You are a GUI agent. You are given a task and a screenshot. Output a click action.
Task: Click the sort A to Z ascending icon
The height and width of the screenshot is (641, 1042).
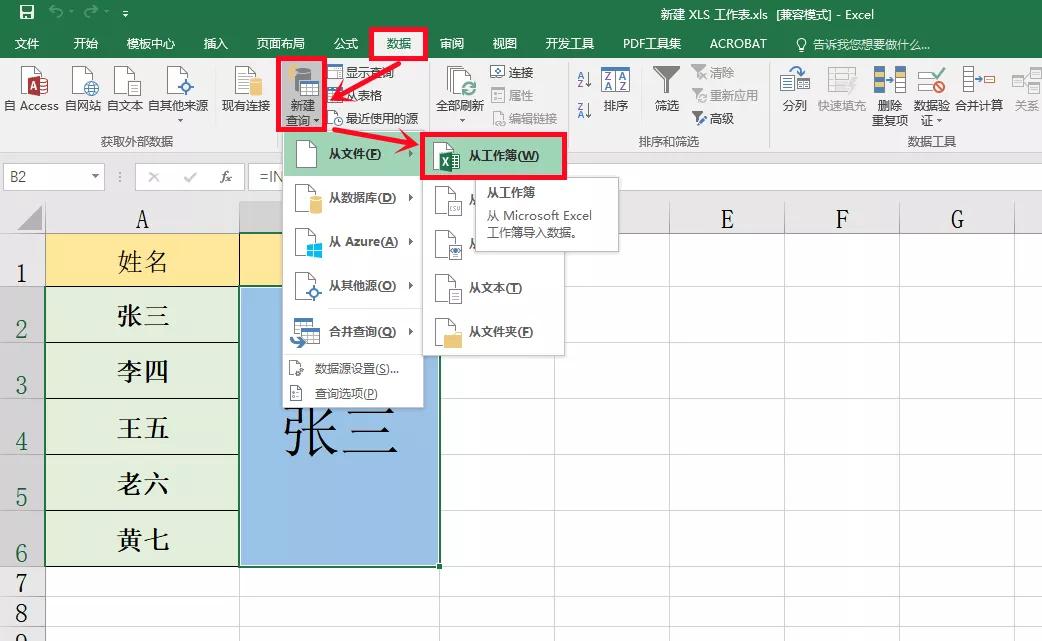[x=585, y=80]
